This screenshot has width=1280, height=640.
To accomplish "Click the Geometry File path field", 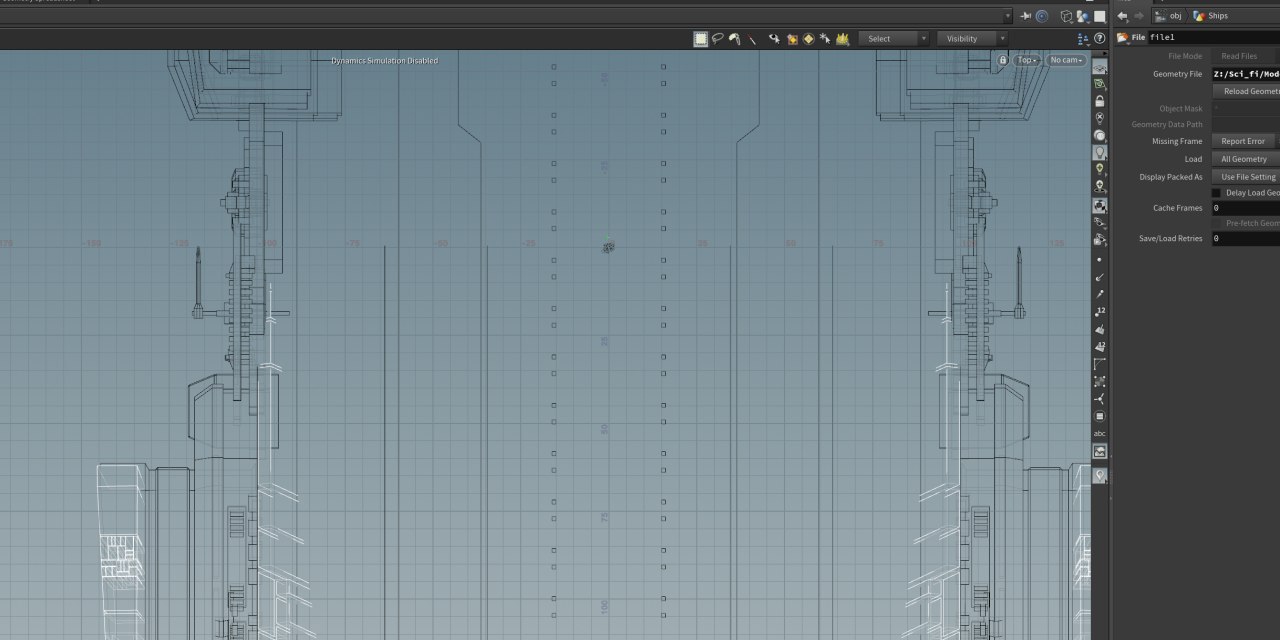I will pyautogui.click(x=1245, y=74).
